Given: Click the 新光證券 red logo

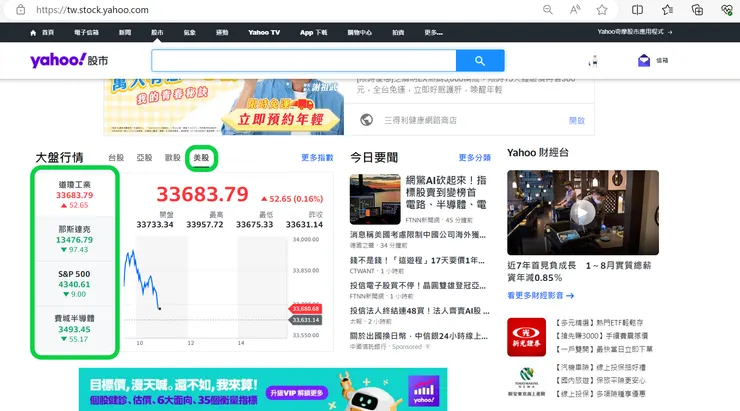Looking at the screenshot, I should pyautogui.click(x=526, y=337).
